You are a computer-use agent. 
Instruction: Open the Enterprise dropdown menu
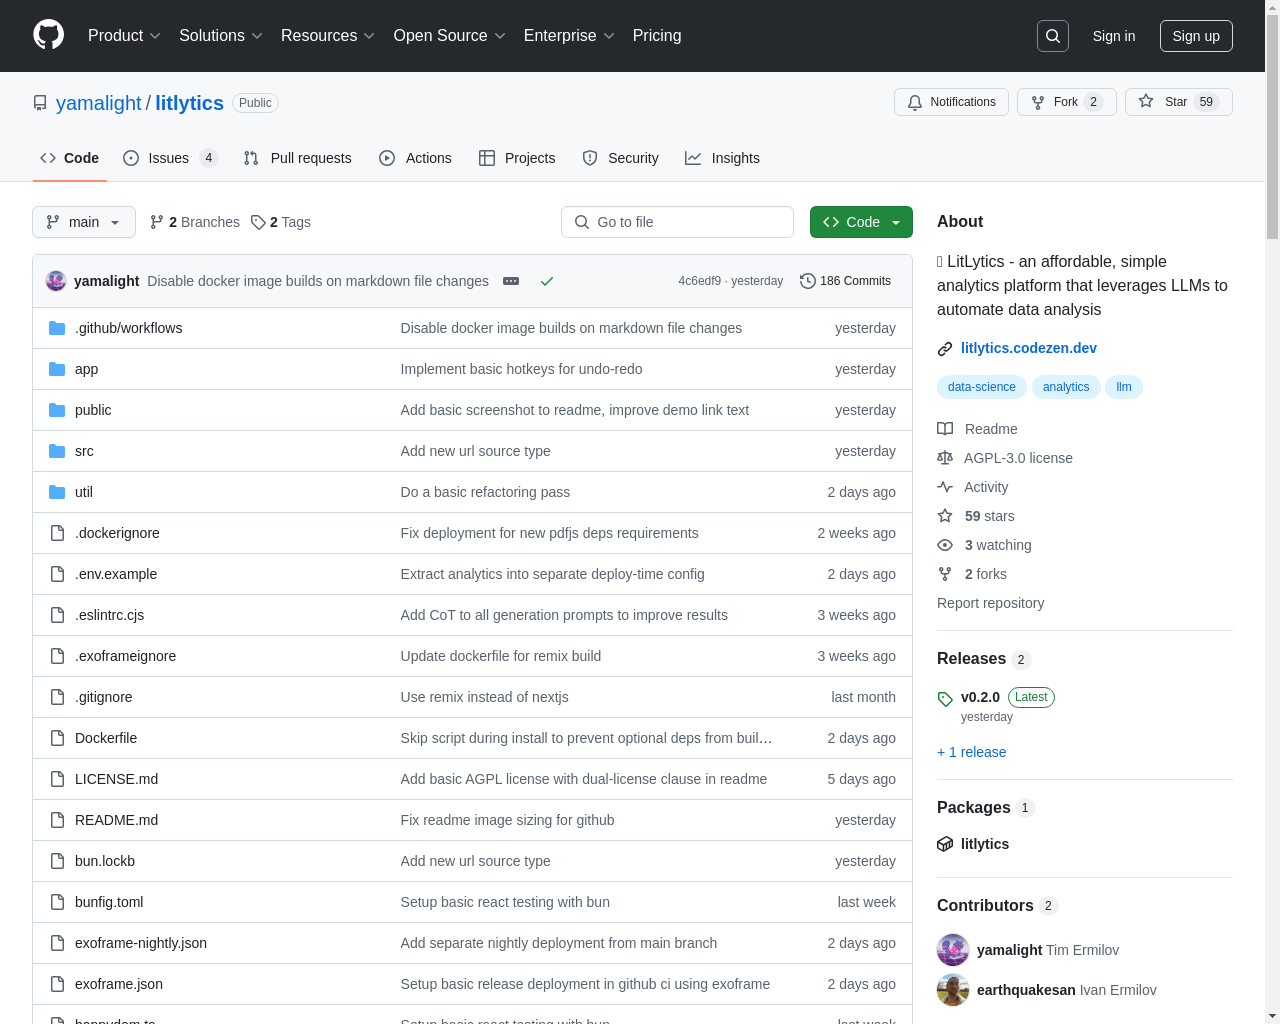coord(569,36)
